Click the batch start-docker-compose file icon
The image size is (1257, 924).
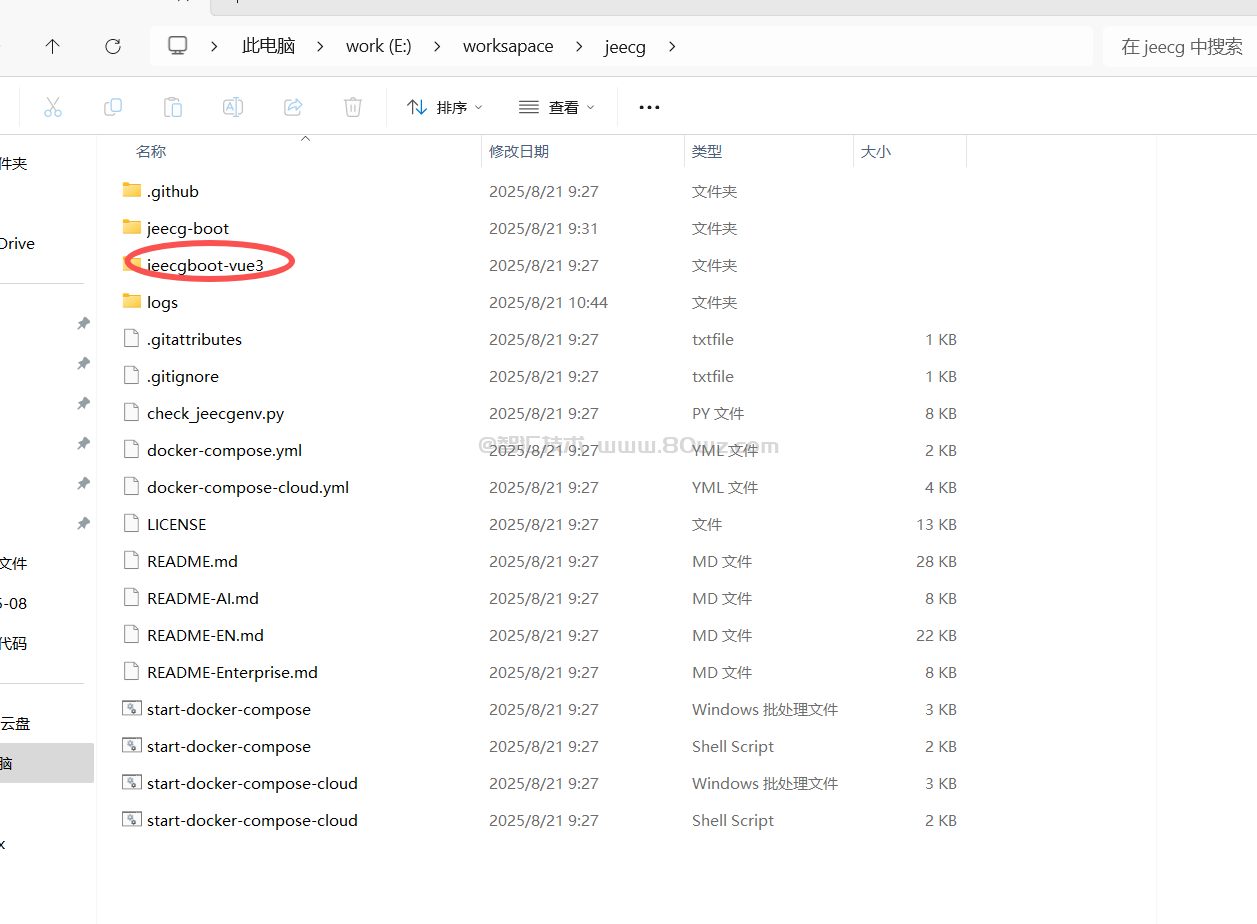131,708
